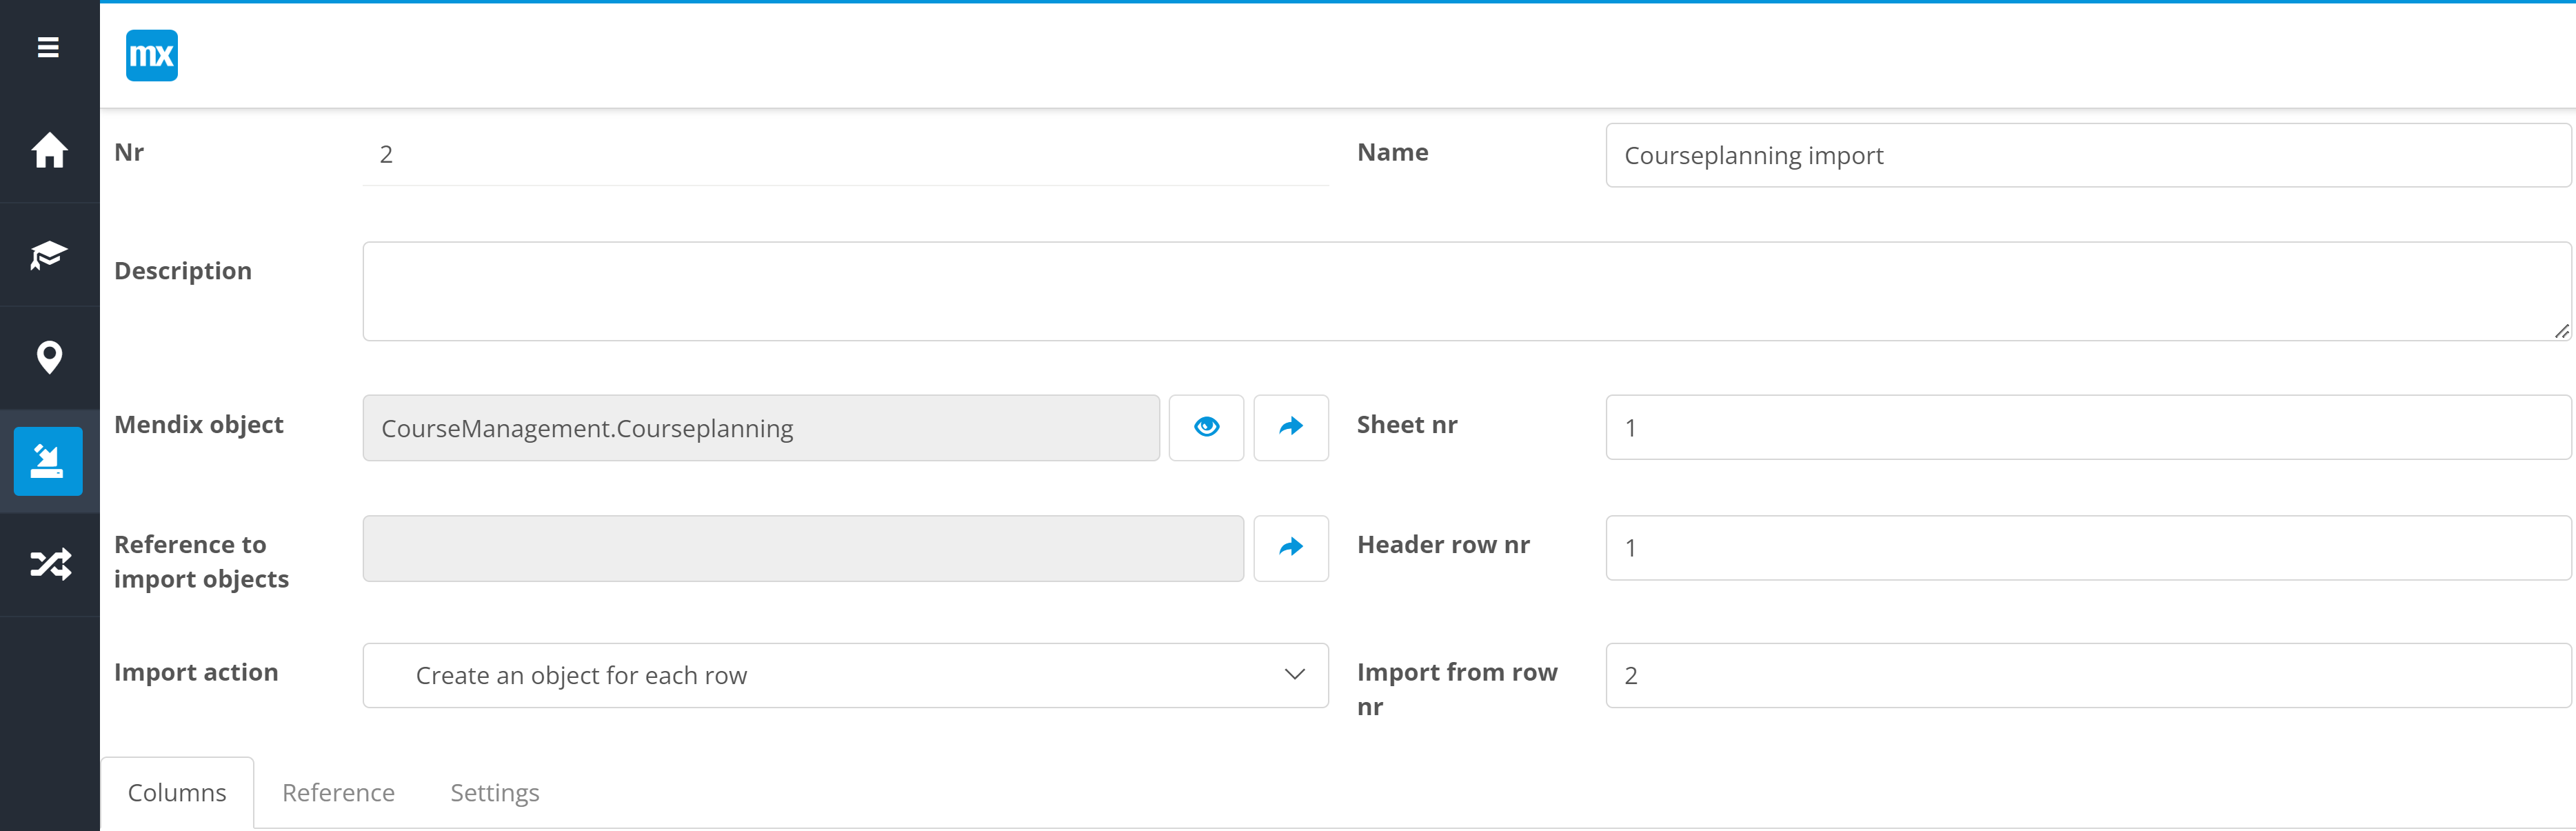This screenshot has height=831, width=2576.
Task: Grab the Description resize handle
Action: click(2561, 331)
